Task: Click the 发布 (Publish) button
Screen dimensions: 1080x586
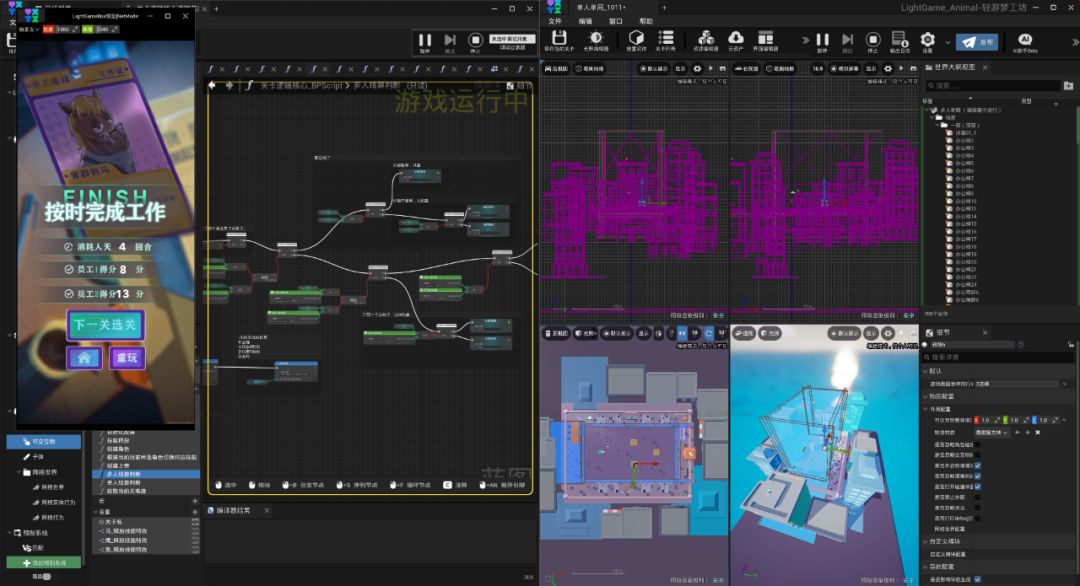Action: (x=976, y=42)
